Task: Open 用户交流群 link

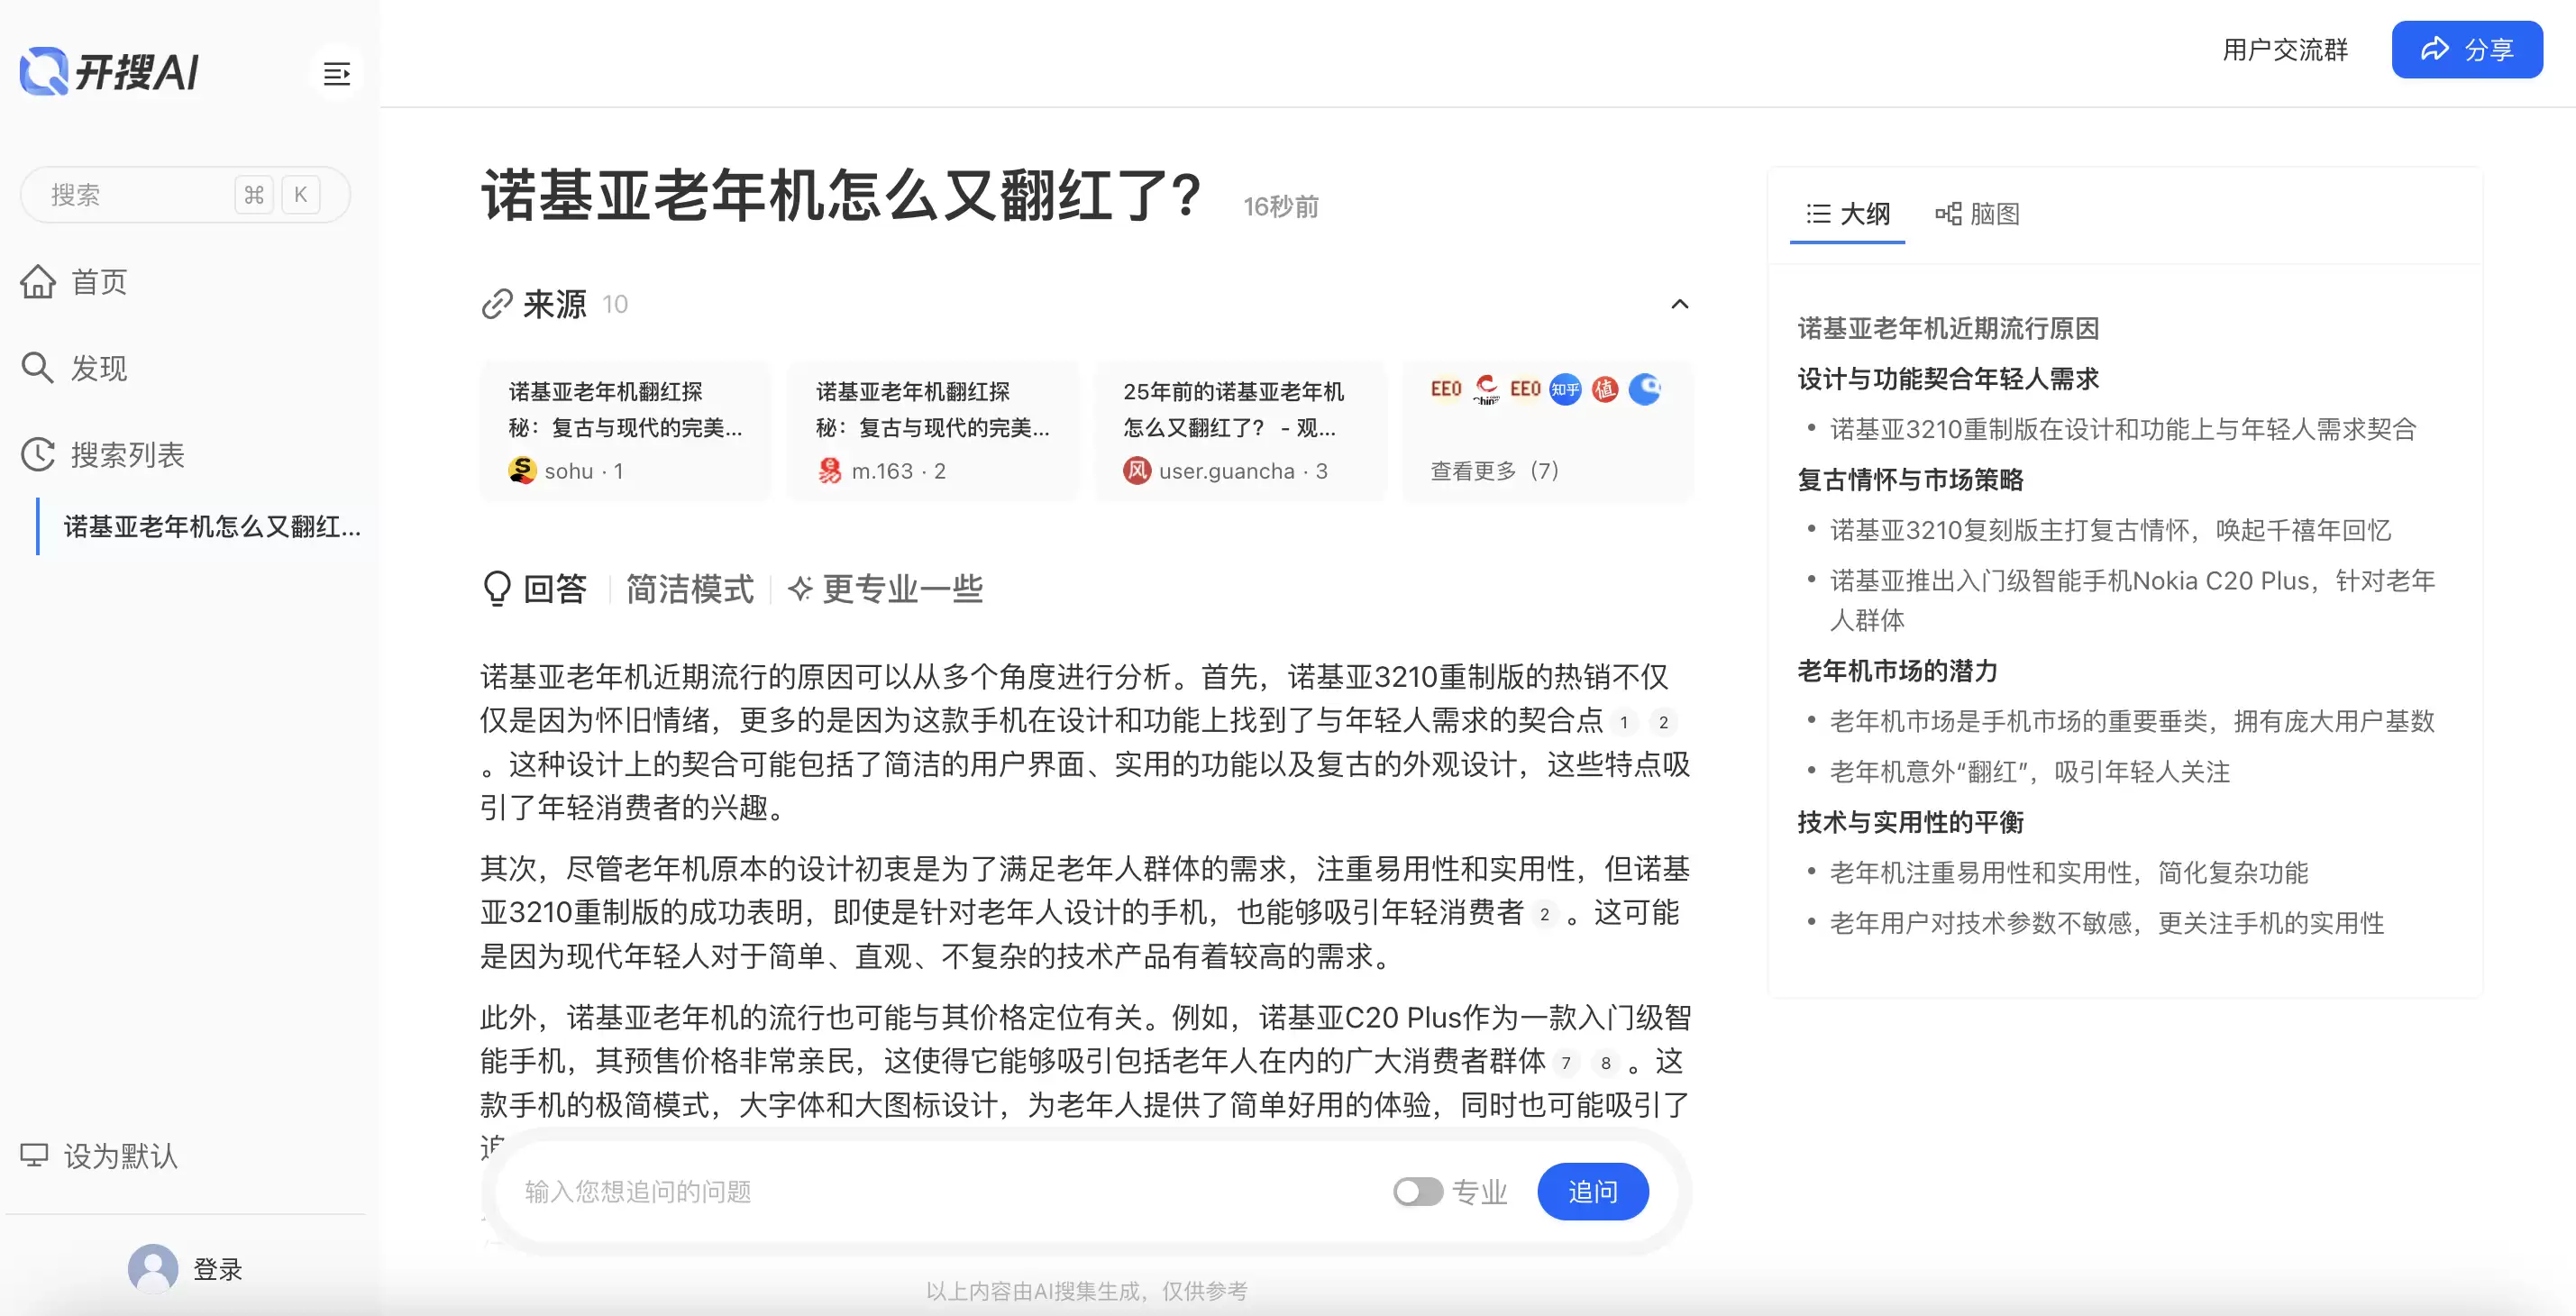Action: 2285,50
